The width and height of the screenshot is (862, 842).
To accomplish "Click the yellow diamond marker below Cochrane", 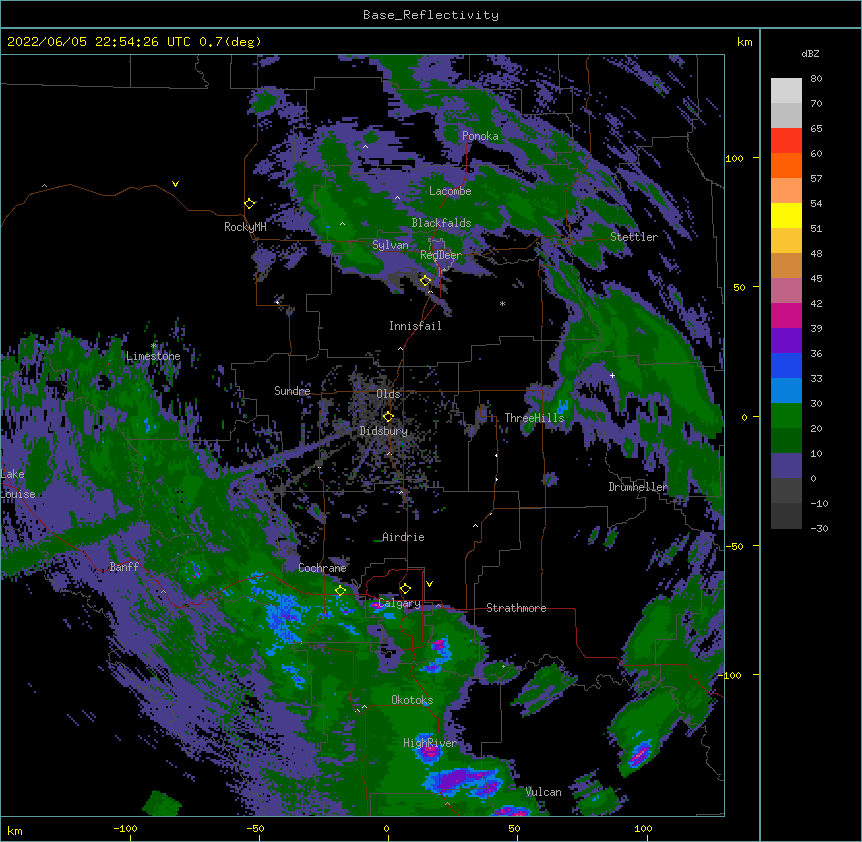I will pos(340,591).
